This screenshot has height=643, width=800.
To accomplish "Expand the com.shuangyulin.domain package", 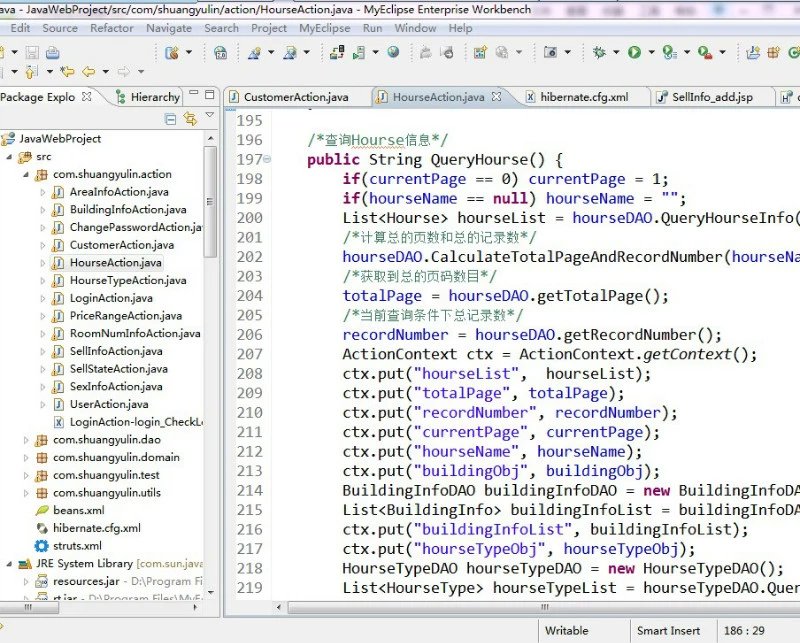I will click(26, 458).
